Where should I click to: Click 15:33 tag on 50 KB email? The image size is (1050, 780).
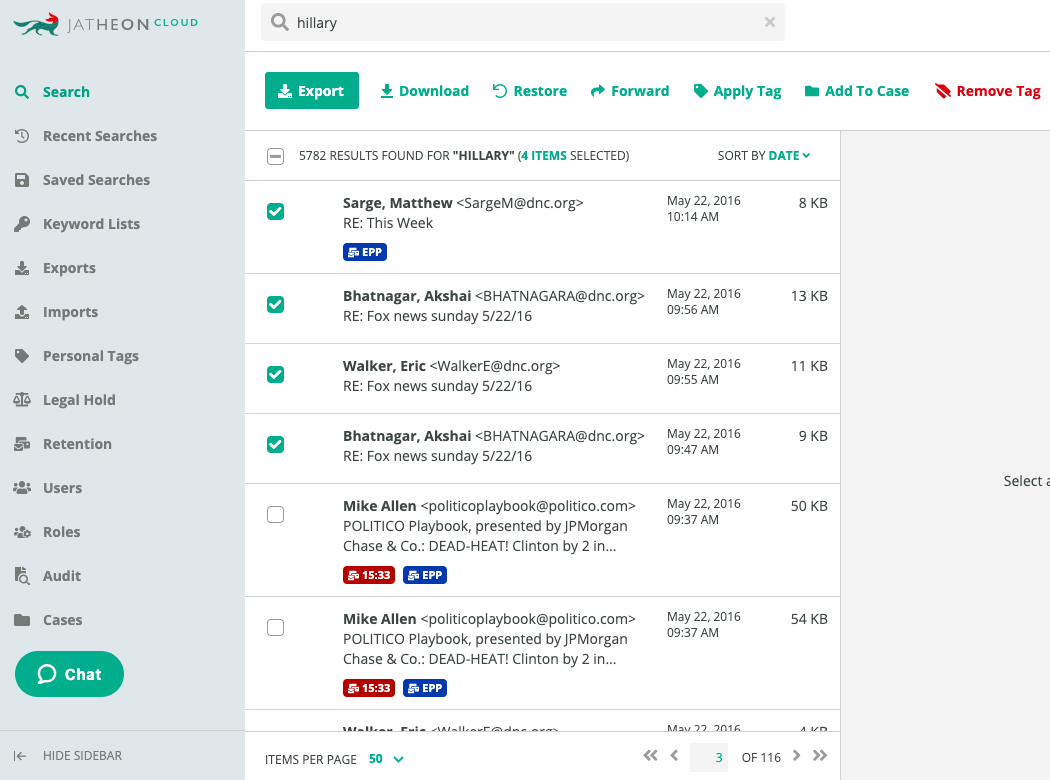click(x=369, y=575)
